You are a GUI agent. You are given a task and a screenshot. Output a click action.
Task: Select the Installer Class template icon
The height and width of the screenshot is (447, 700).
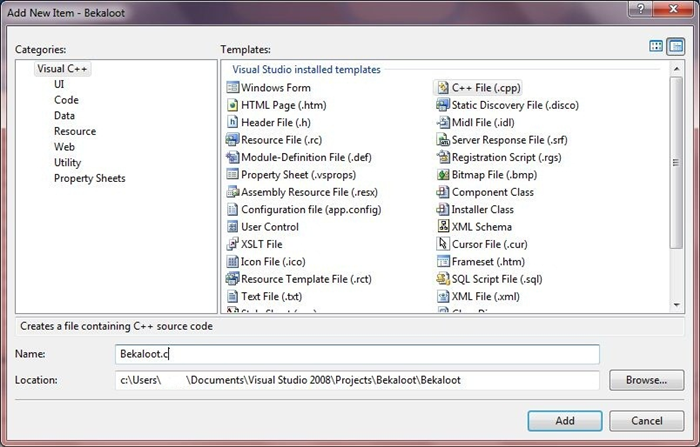pyautogui.click(x=443, y=209)
